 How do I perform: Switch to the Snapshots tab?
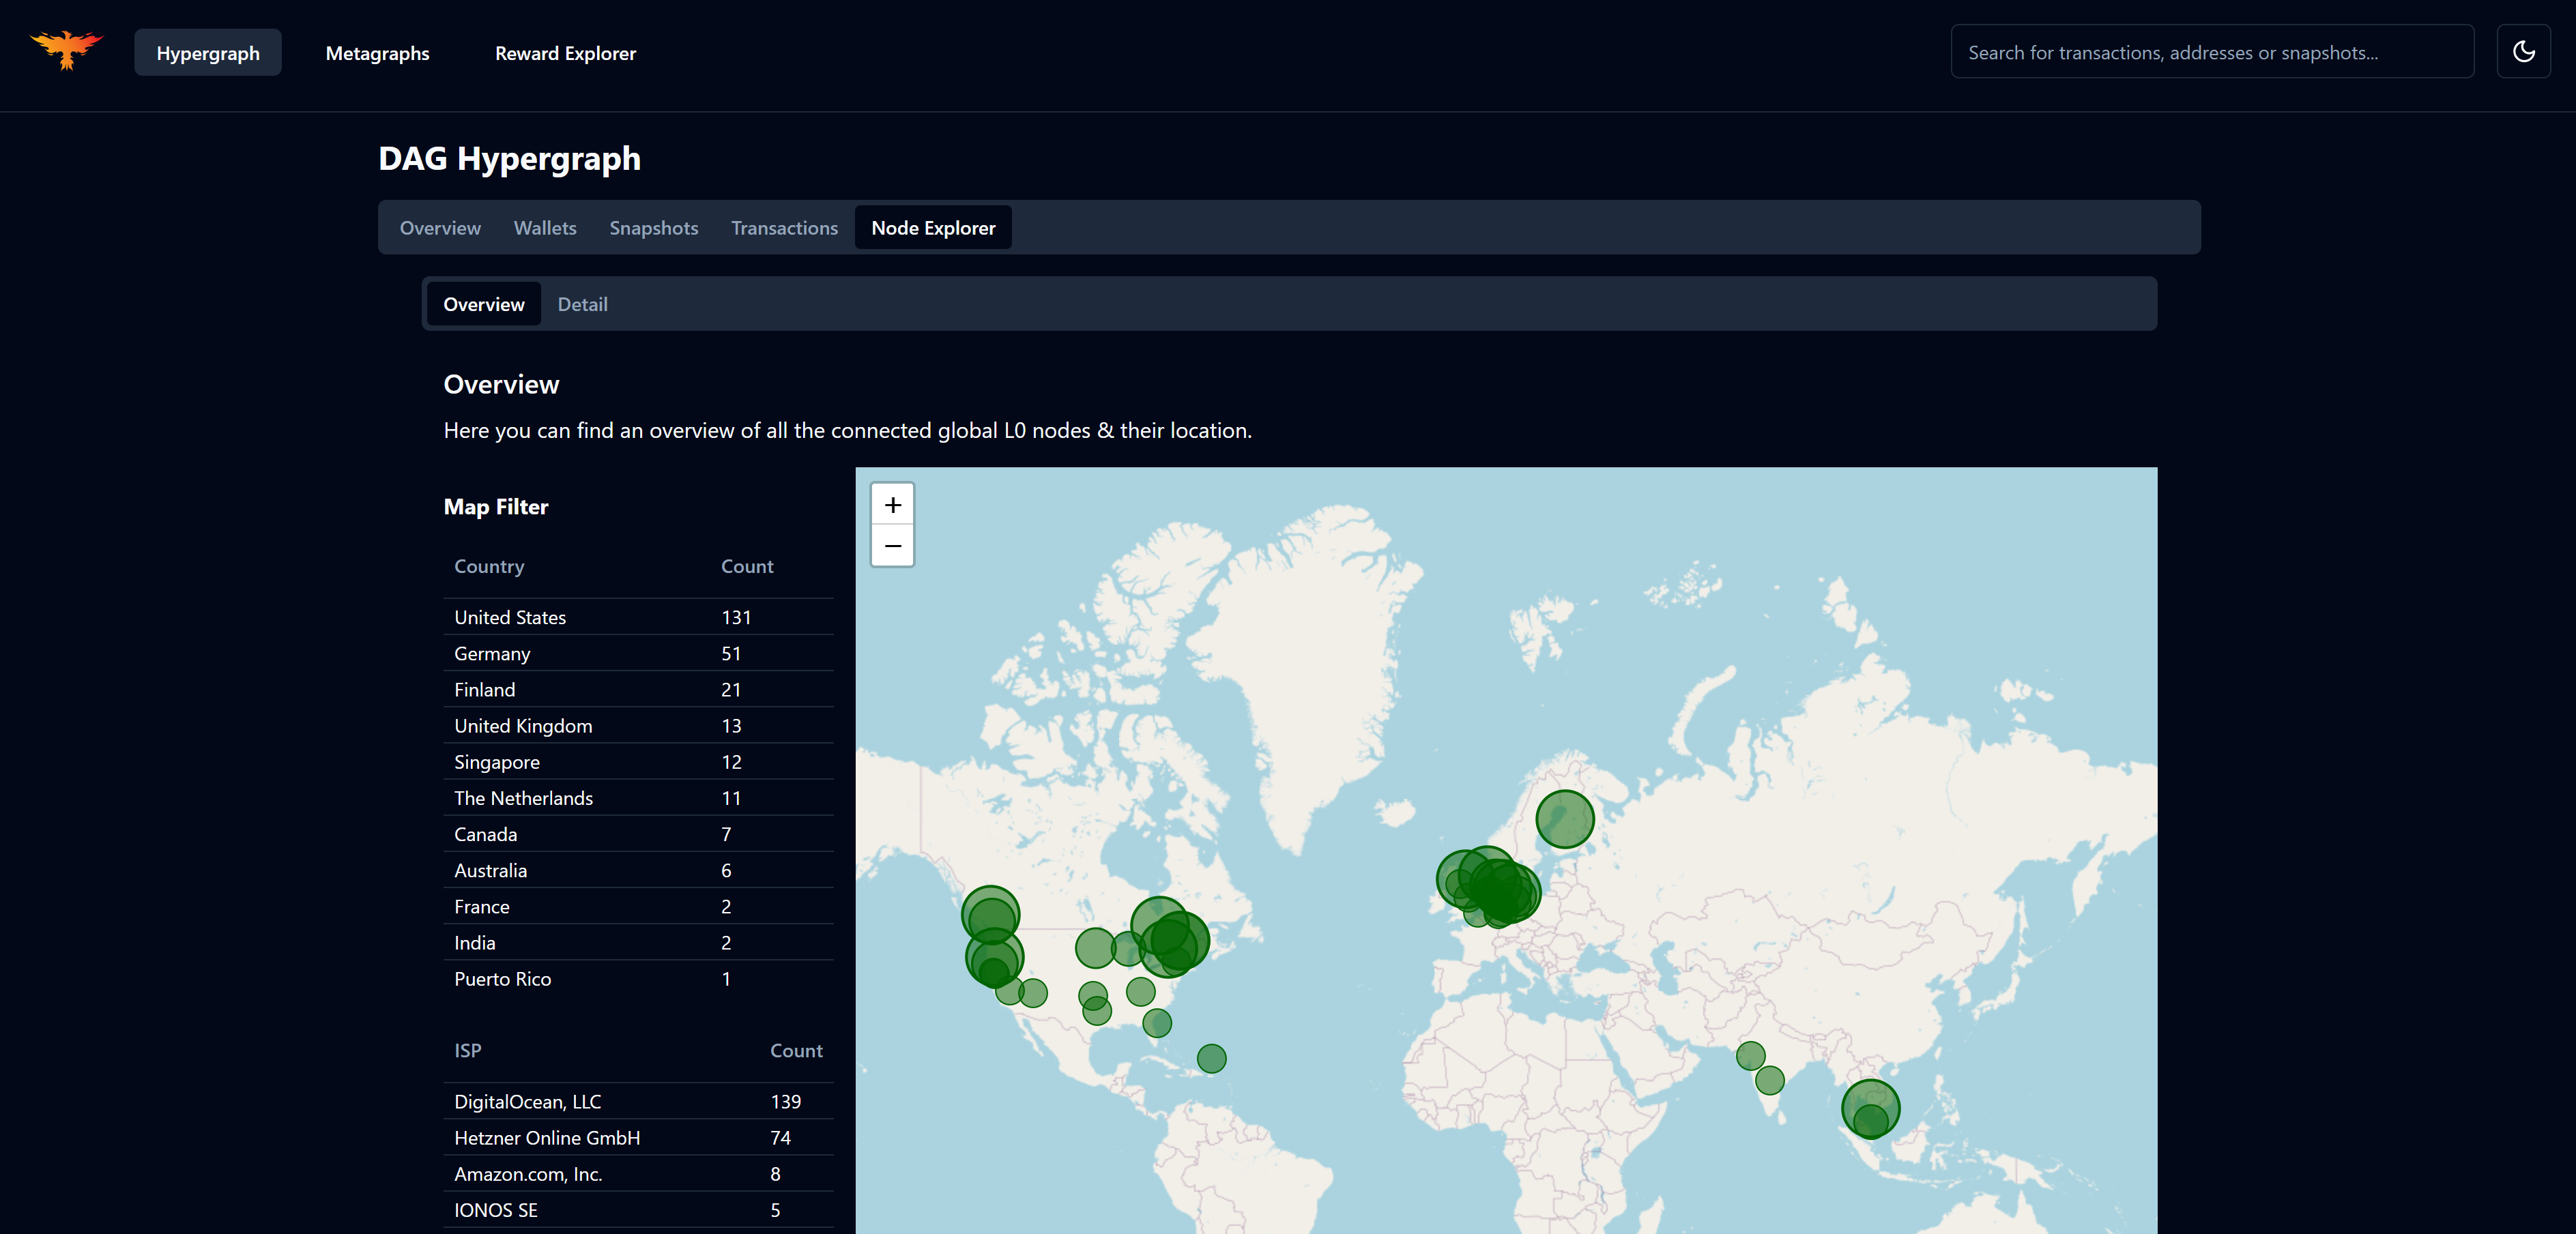(x=653, y=228)
